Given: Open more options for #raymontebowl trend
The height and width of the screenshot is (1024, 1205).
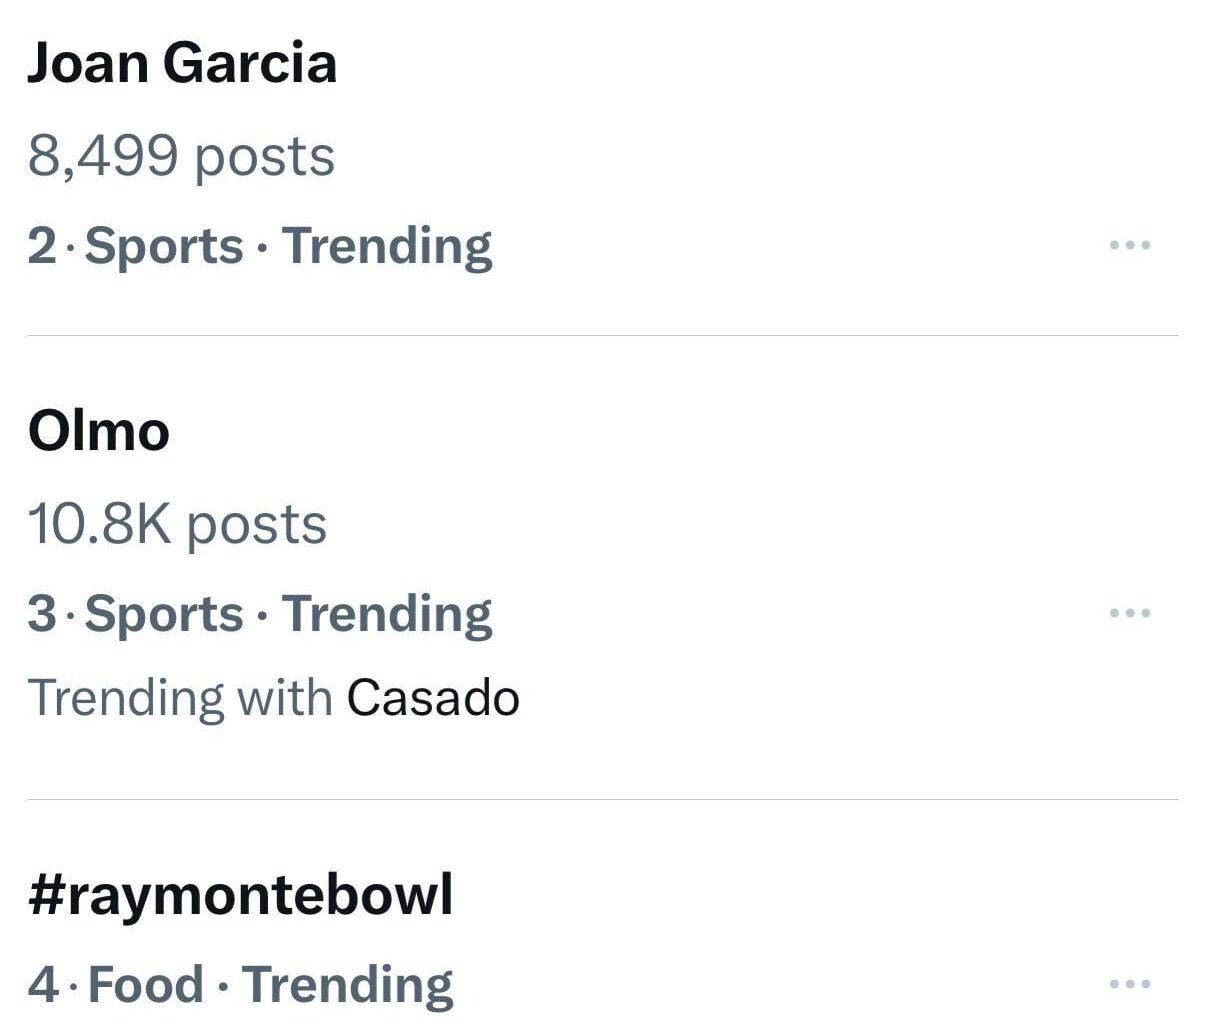Looking at the screenshot, I should pyautogui.click(x=1130, y=984).
